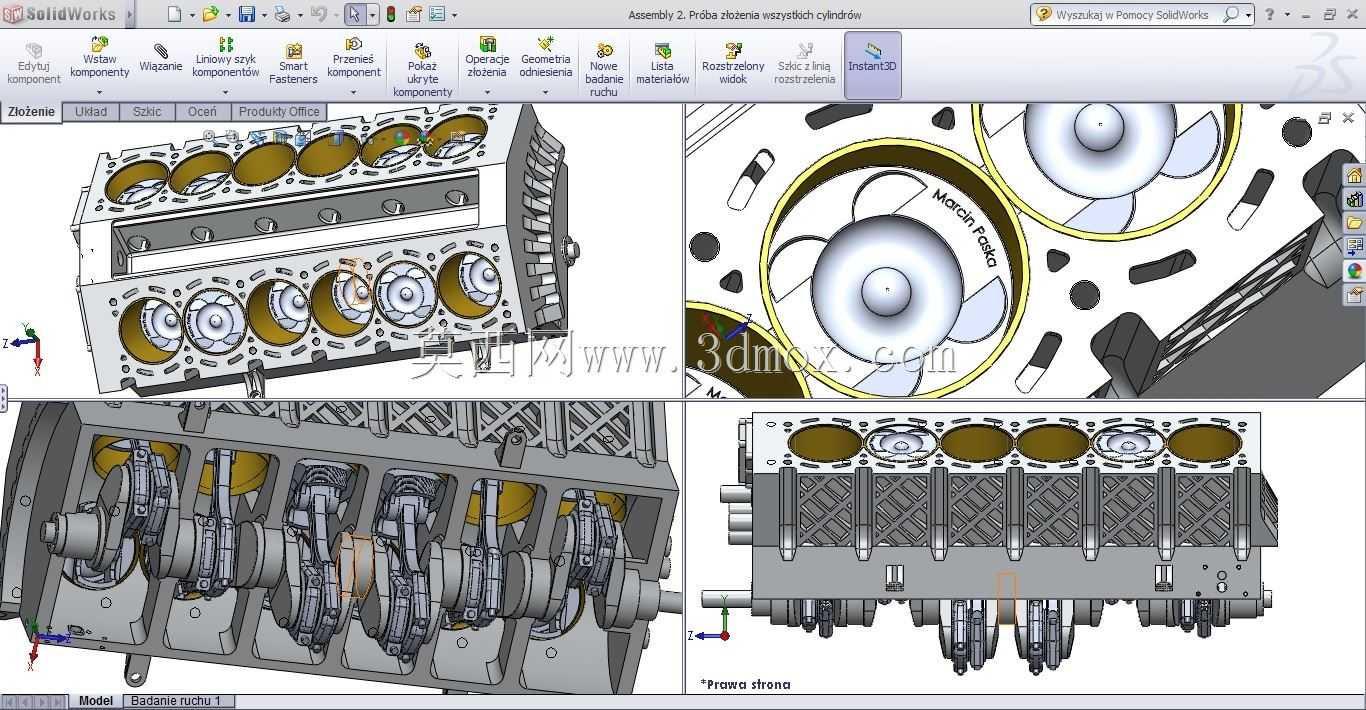Screen dimensions: 1366x710
Task: Expand Liniowy szyk komponentów dropdown arrow
Action: 226,92
